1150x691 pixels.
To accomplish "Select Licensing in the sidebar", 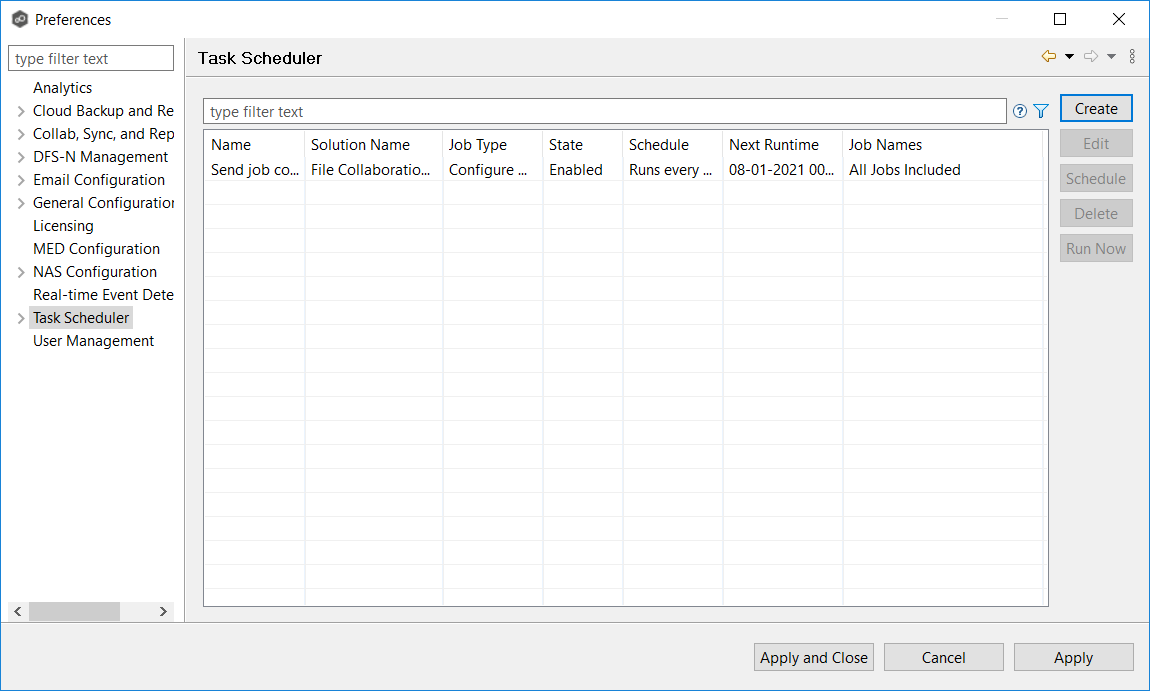I will point(63,225).
